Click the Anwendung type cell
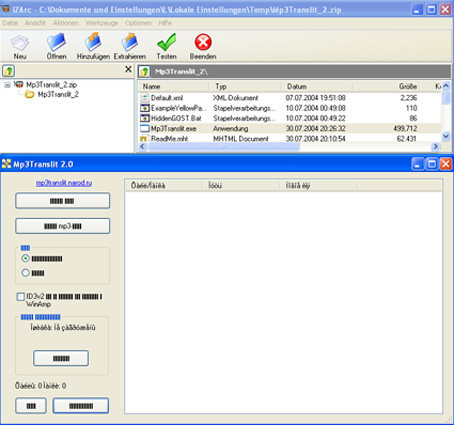Screen dimensions: 454x425 [x=230, y=129]
